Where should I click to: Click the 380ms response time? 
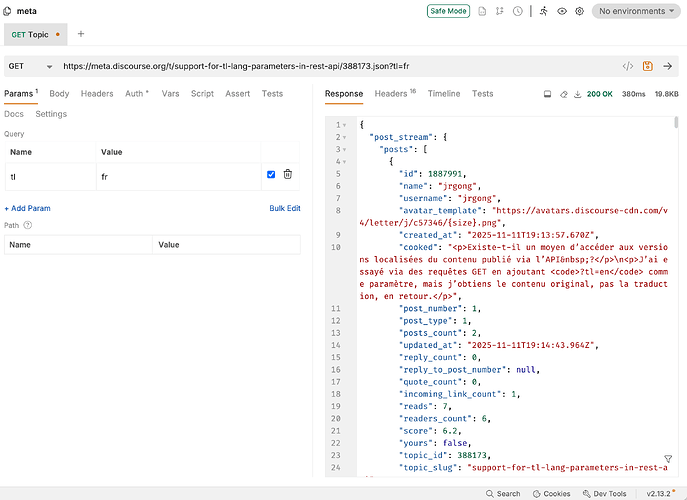coord(633,94)
